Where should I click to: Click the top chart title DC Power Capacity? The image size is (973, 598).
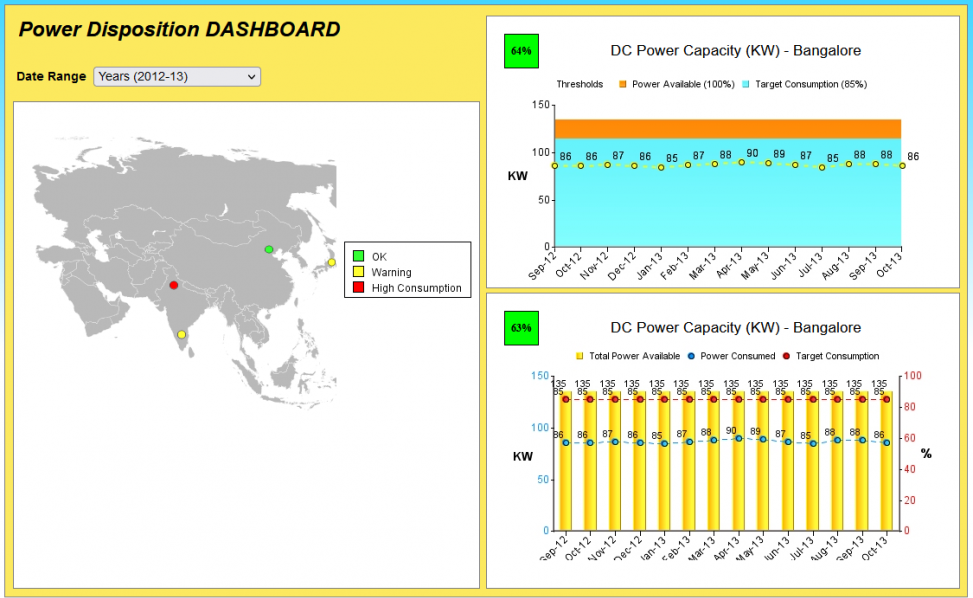click(735, 51)
